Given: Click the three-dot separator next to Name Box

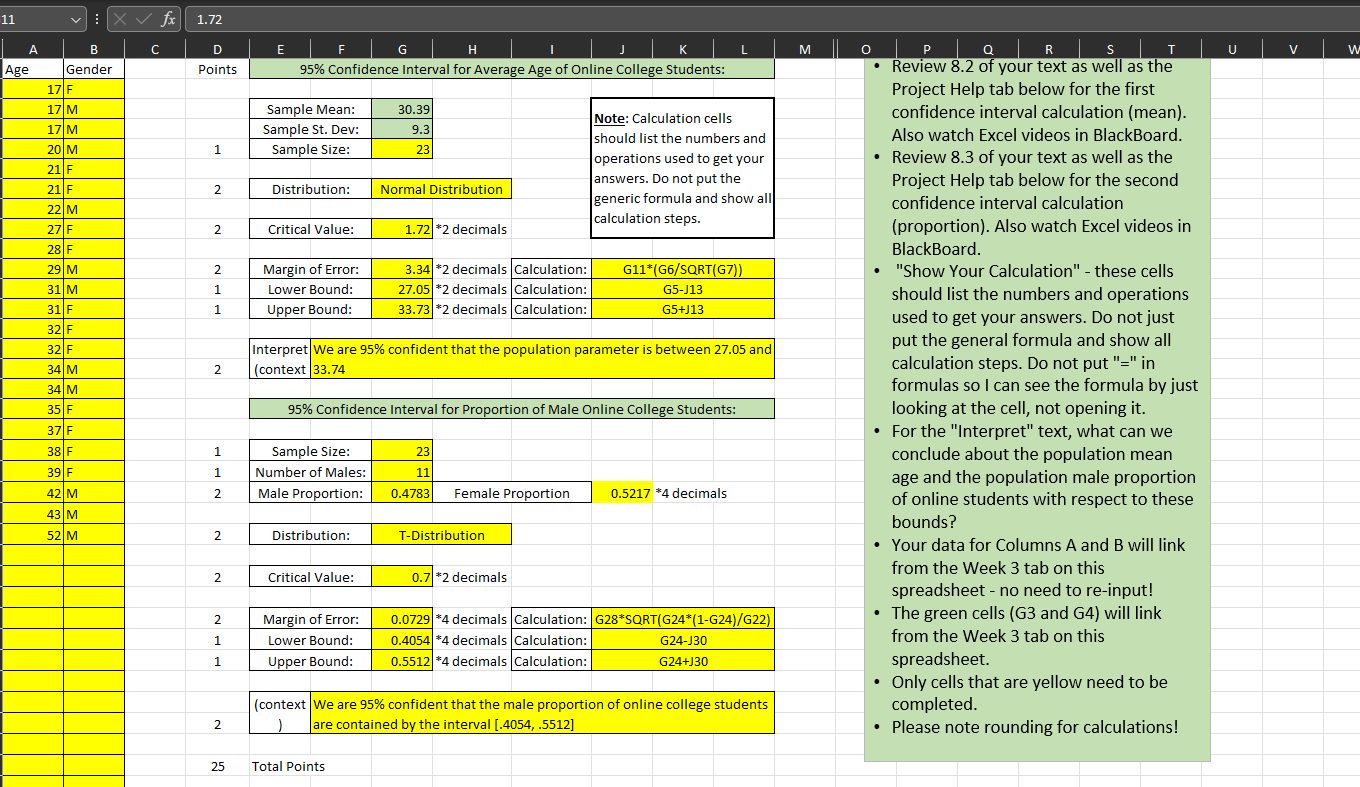Looking at the screenshot, I should pyautogui.click(x=95, y=18).
